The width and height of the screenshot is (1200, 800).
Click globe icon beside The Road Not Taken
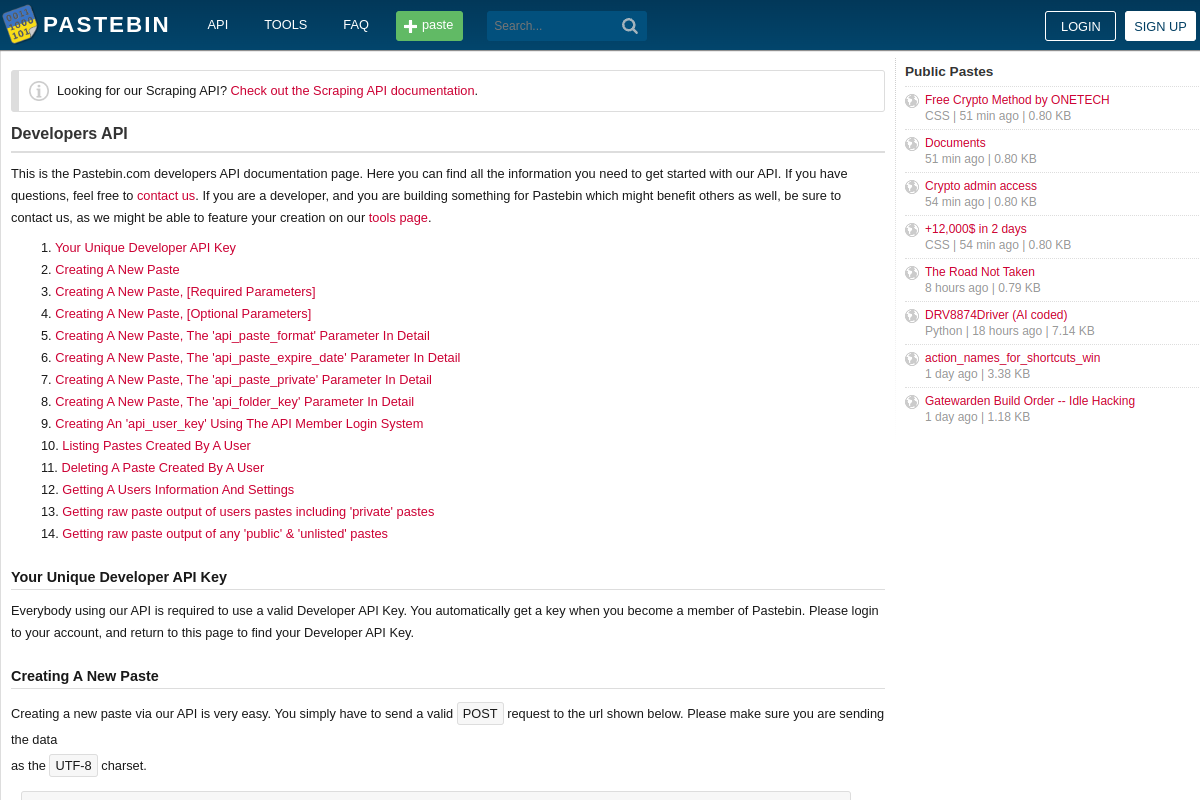912,273
